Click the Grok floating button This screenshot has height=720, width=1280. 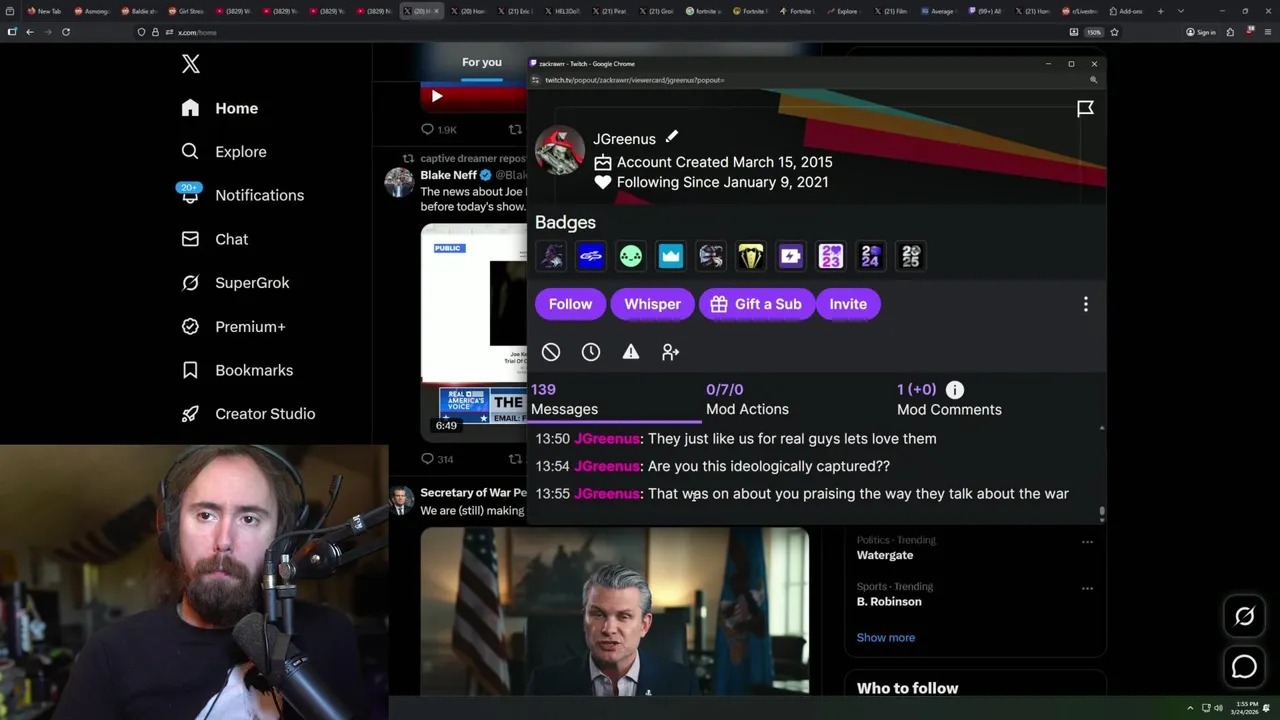1244,617
